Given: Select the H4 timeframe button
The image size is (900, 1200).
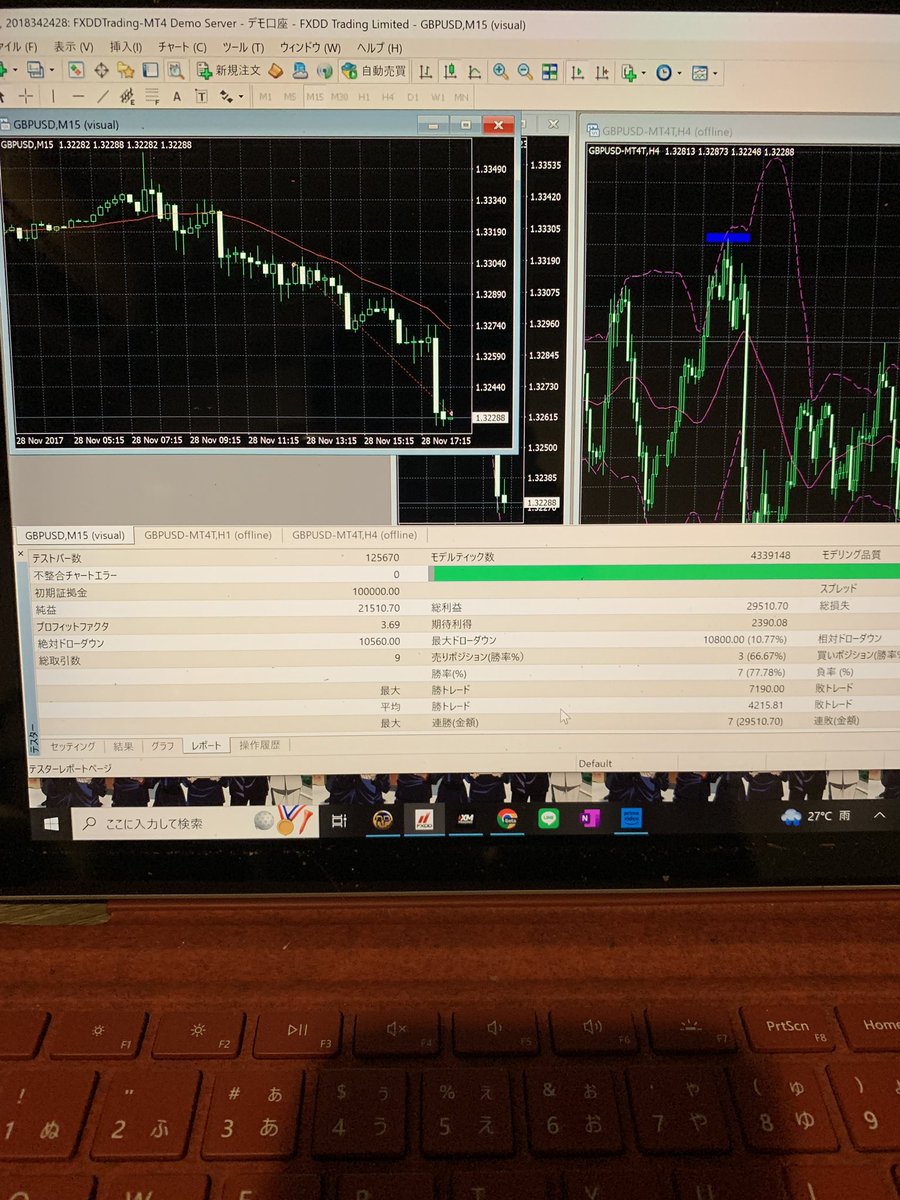Looking at the screenshot, I should pos(389,97).
